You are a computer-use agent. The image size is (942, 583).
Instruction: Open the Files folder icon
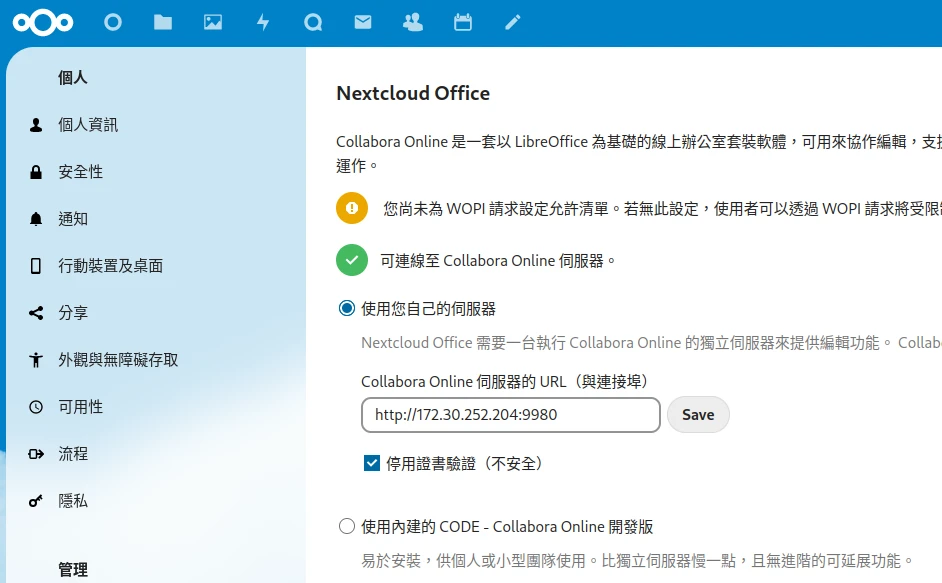(x=163, y=22)
